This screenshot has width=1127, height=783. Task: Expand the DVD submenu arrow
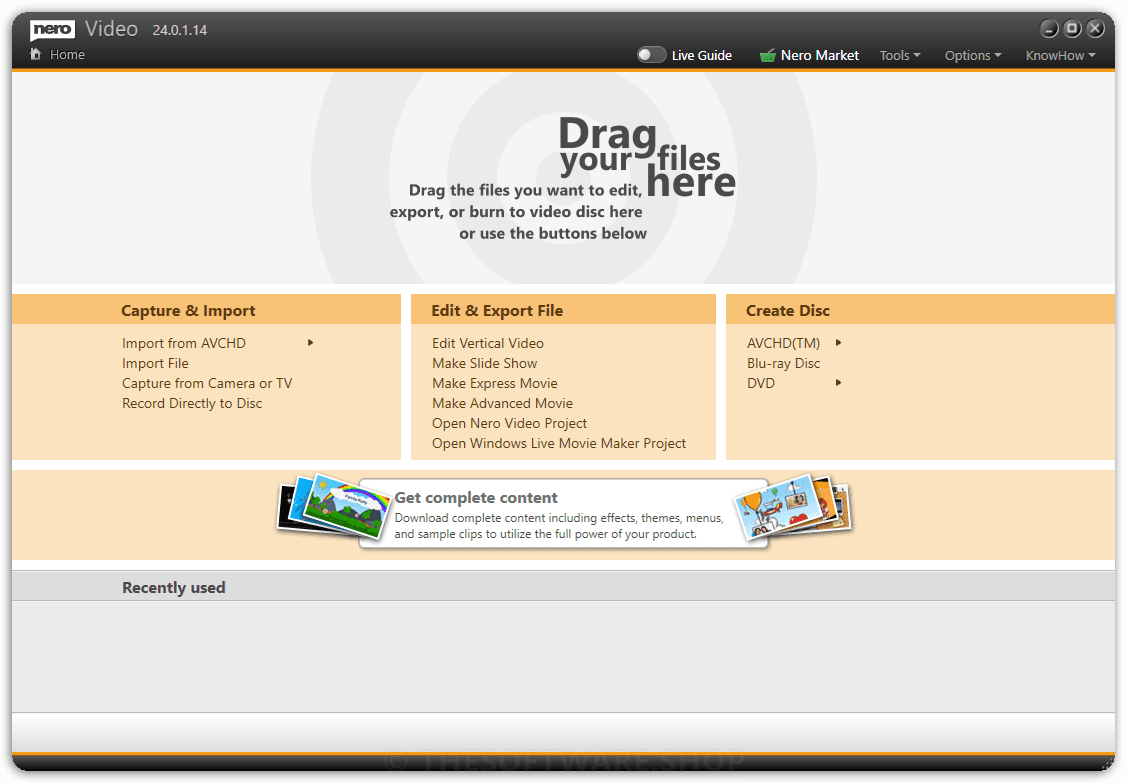tap(838, 383)
